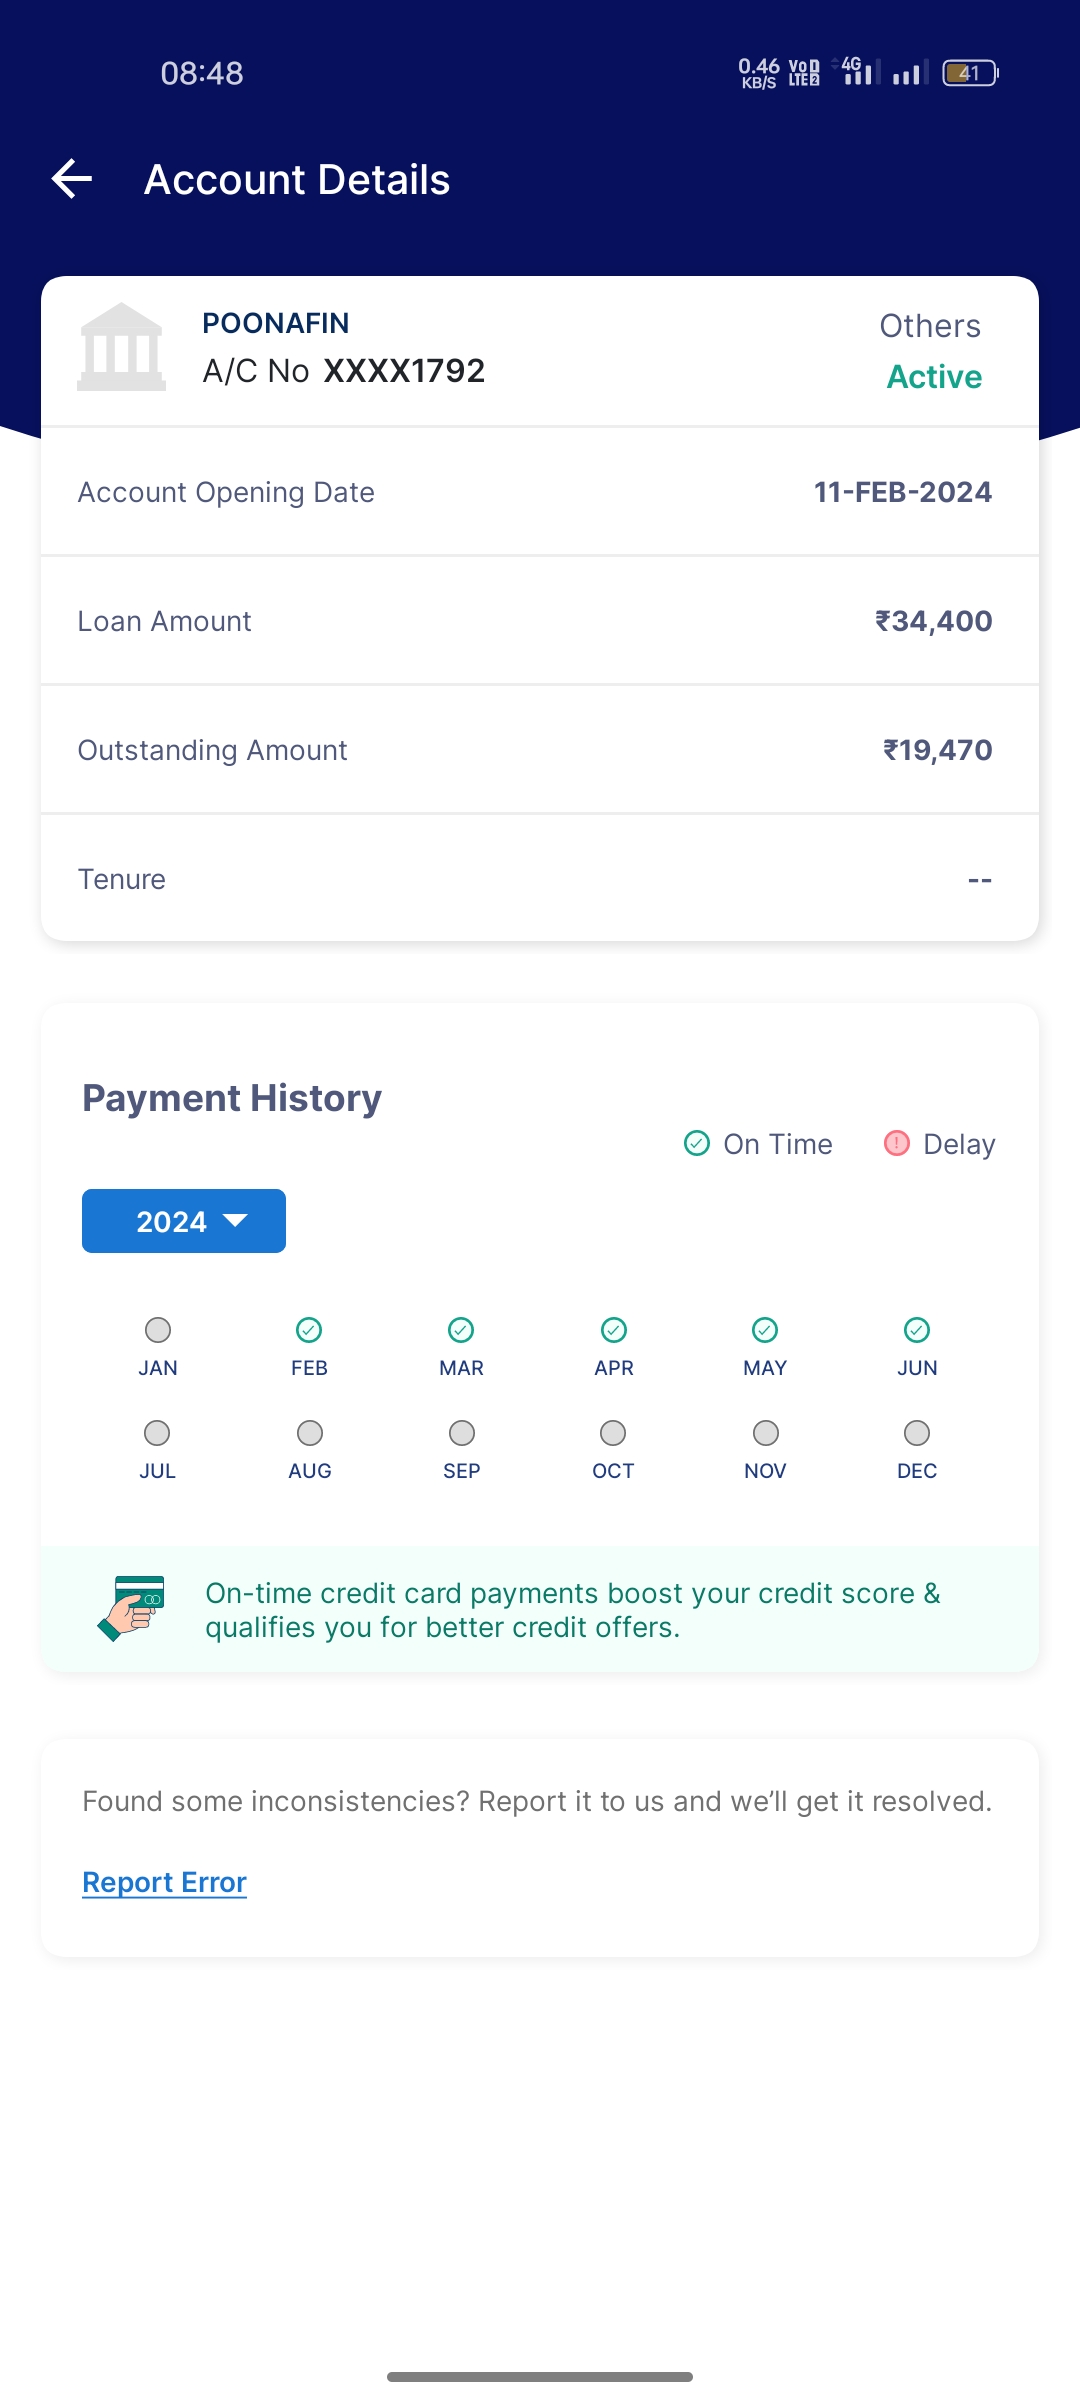Tap the bank building icon
Viewport: 1080px width, 2400px height.
point(121,347)
